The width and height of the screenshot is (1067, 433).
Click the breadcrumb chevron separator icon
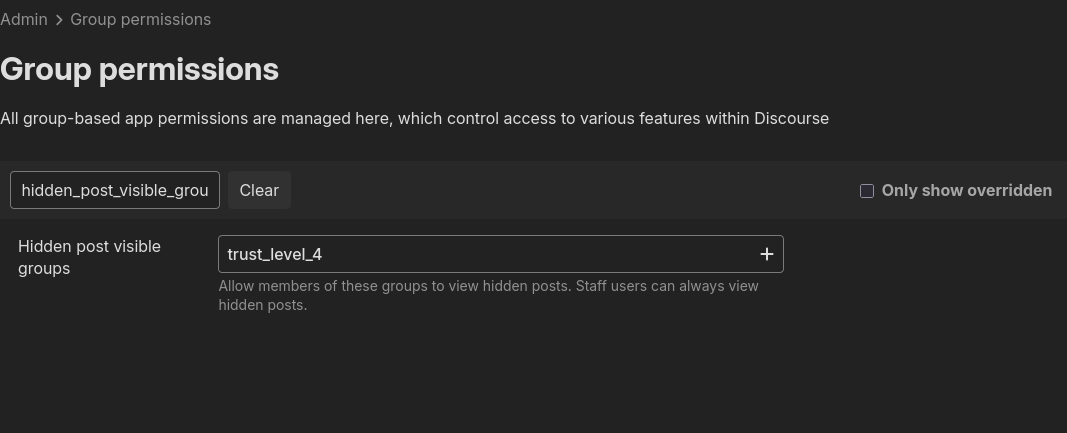pos(59,20)
